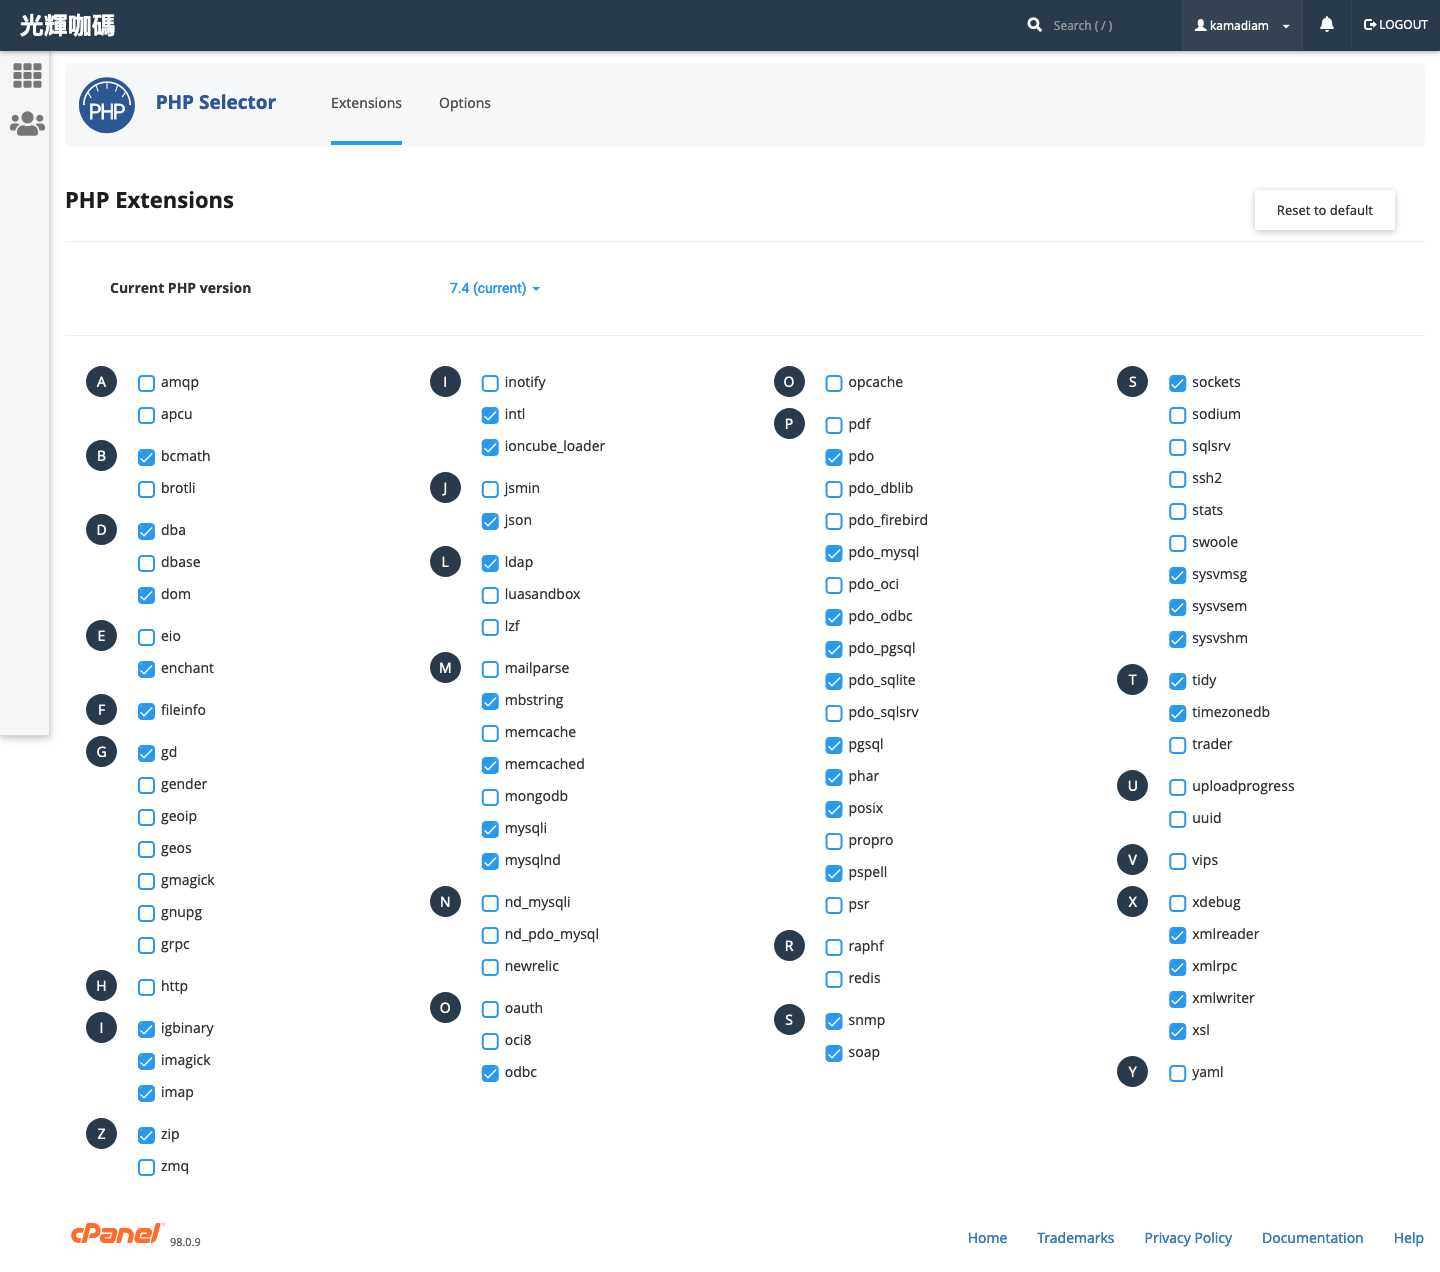
Task: Log out using the LOGOUT link
Action: pos(1395,25)
